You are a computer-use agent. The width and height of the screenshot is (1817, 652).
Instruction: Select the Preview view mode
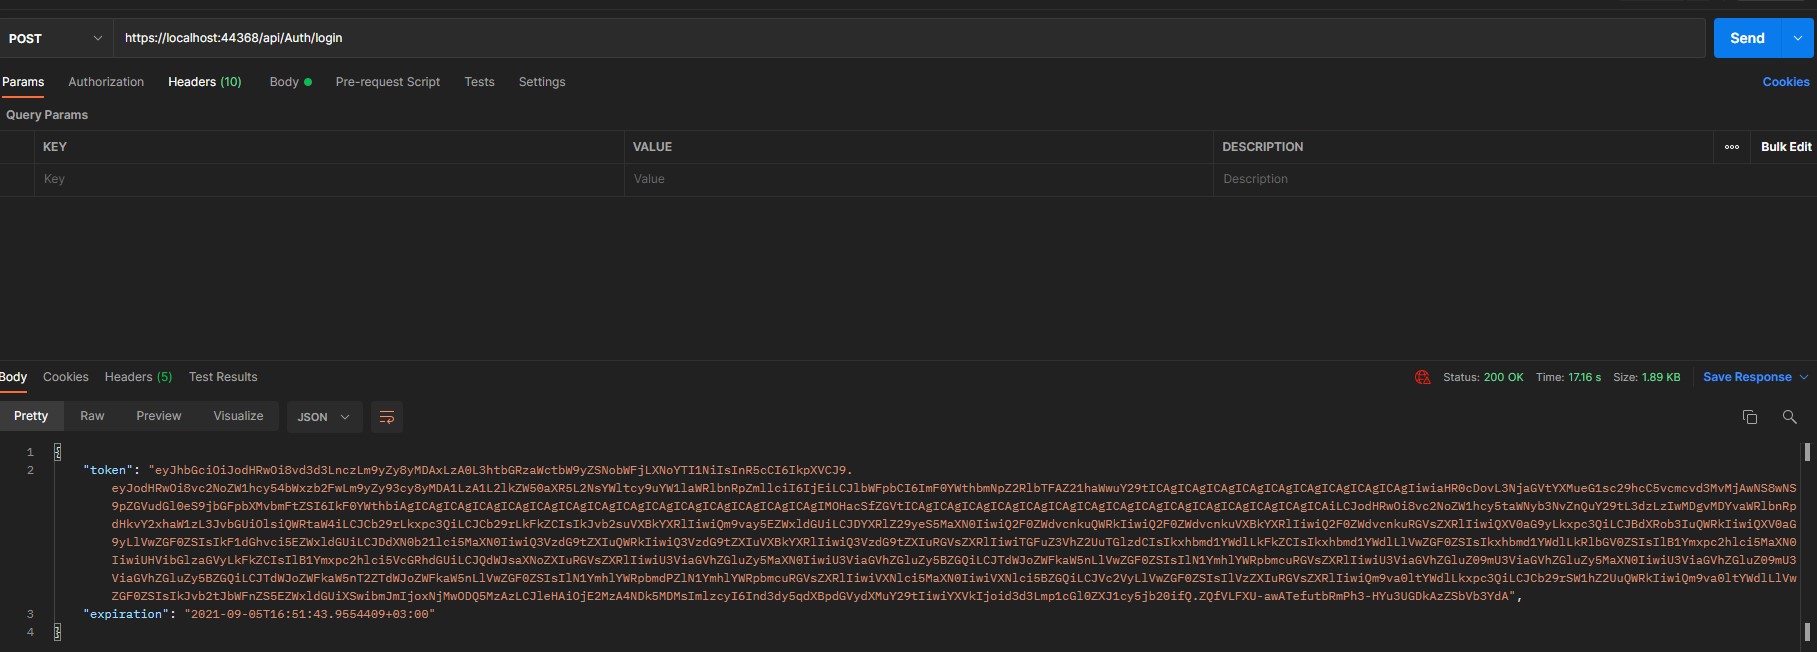pyautogui.click(x=159, y=416)
